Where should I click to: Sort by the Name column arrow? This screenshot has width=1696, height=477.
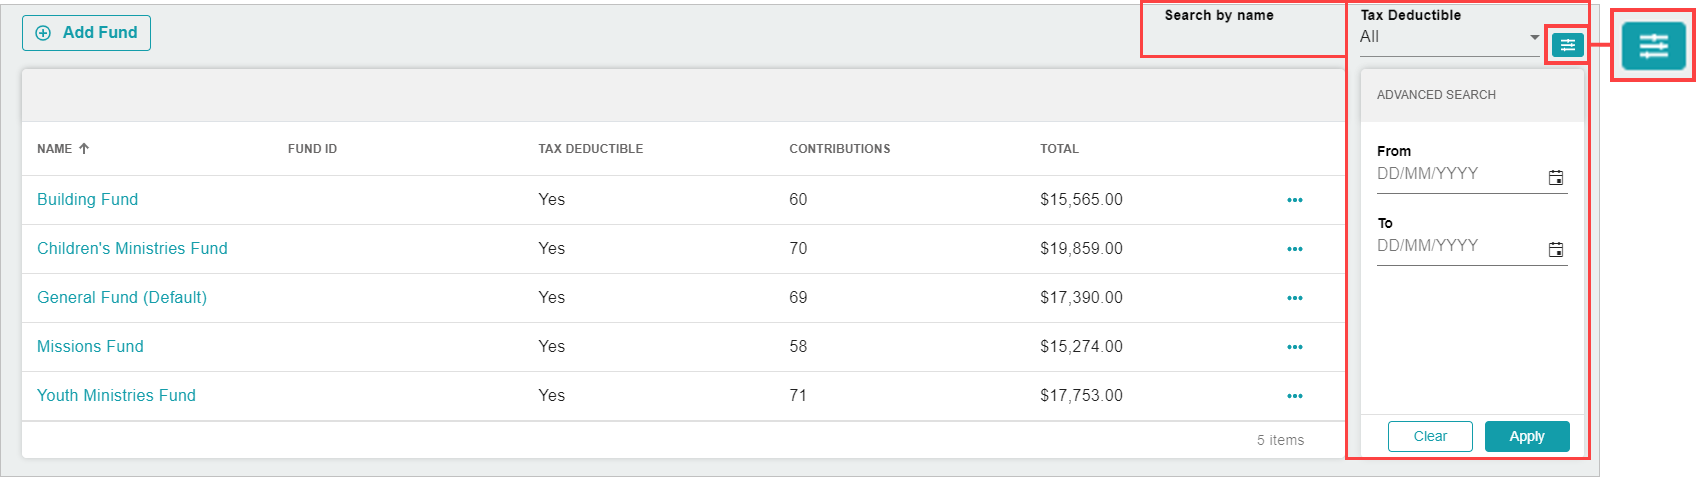click(x=84, y=149)
